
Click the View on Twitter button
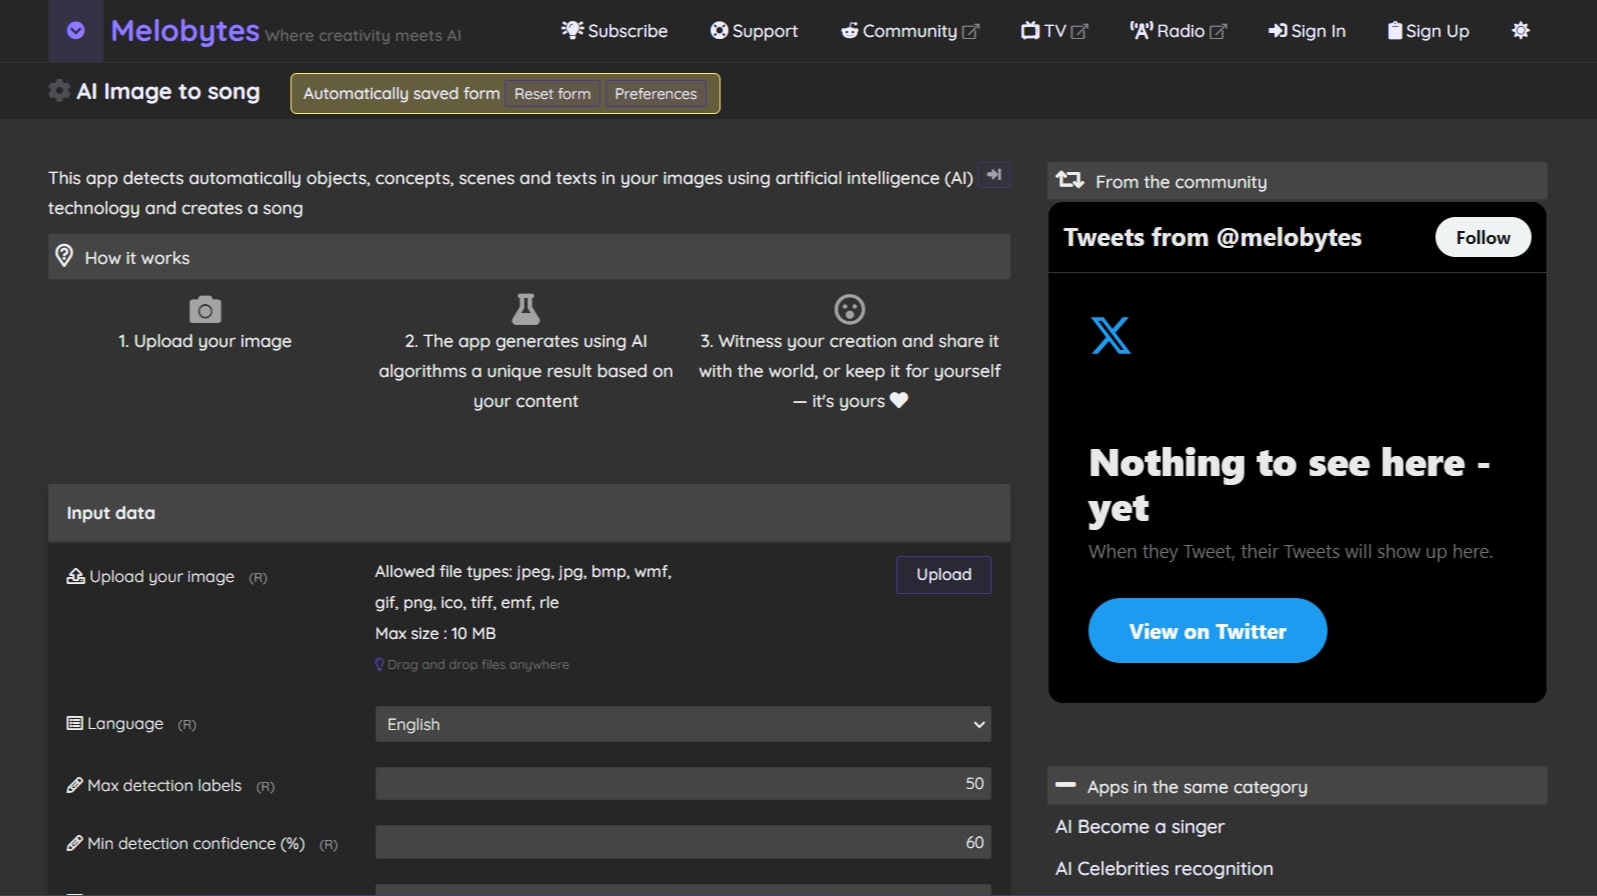point(1207,631)
